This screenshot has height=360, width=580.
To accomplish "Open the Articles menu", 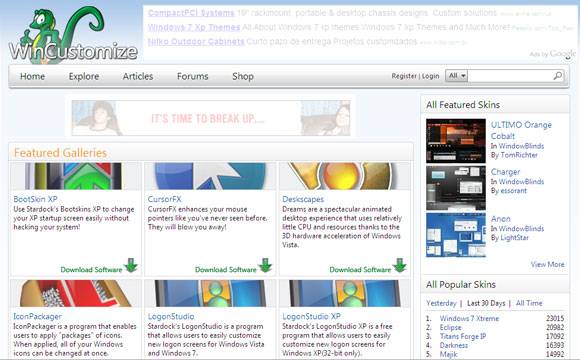I will point(138,76).
